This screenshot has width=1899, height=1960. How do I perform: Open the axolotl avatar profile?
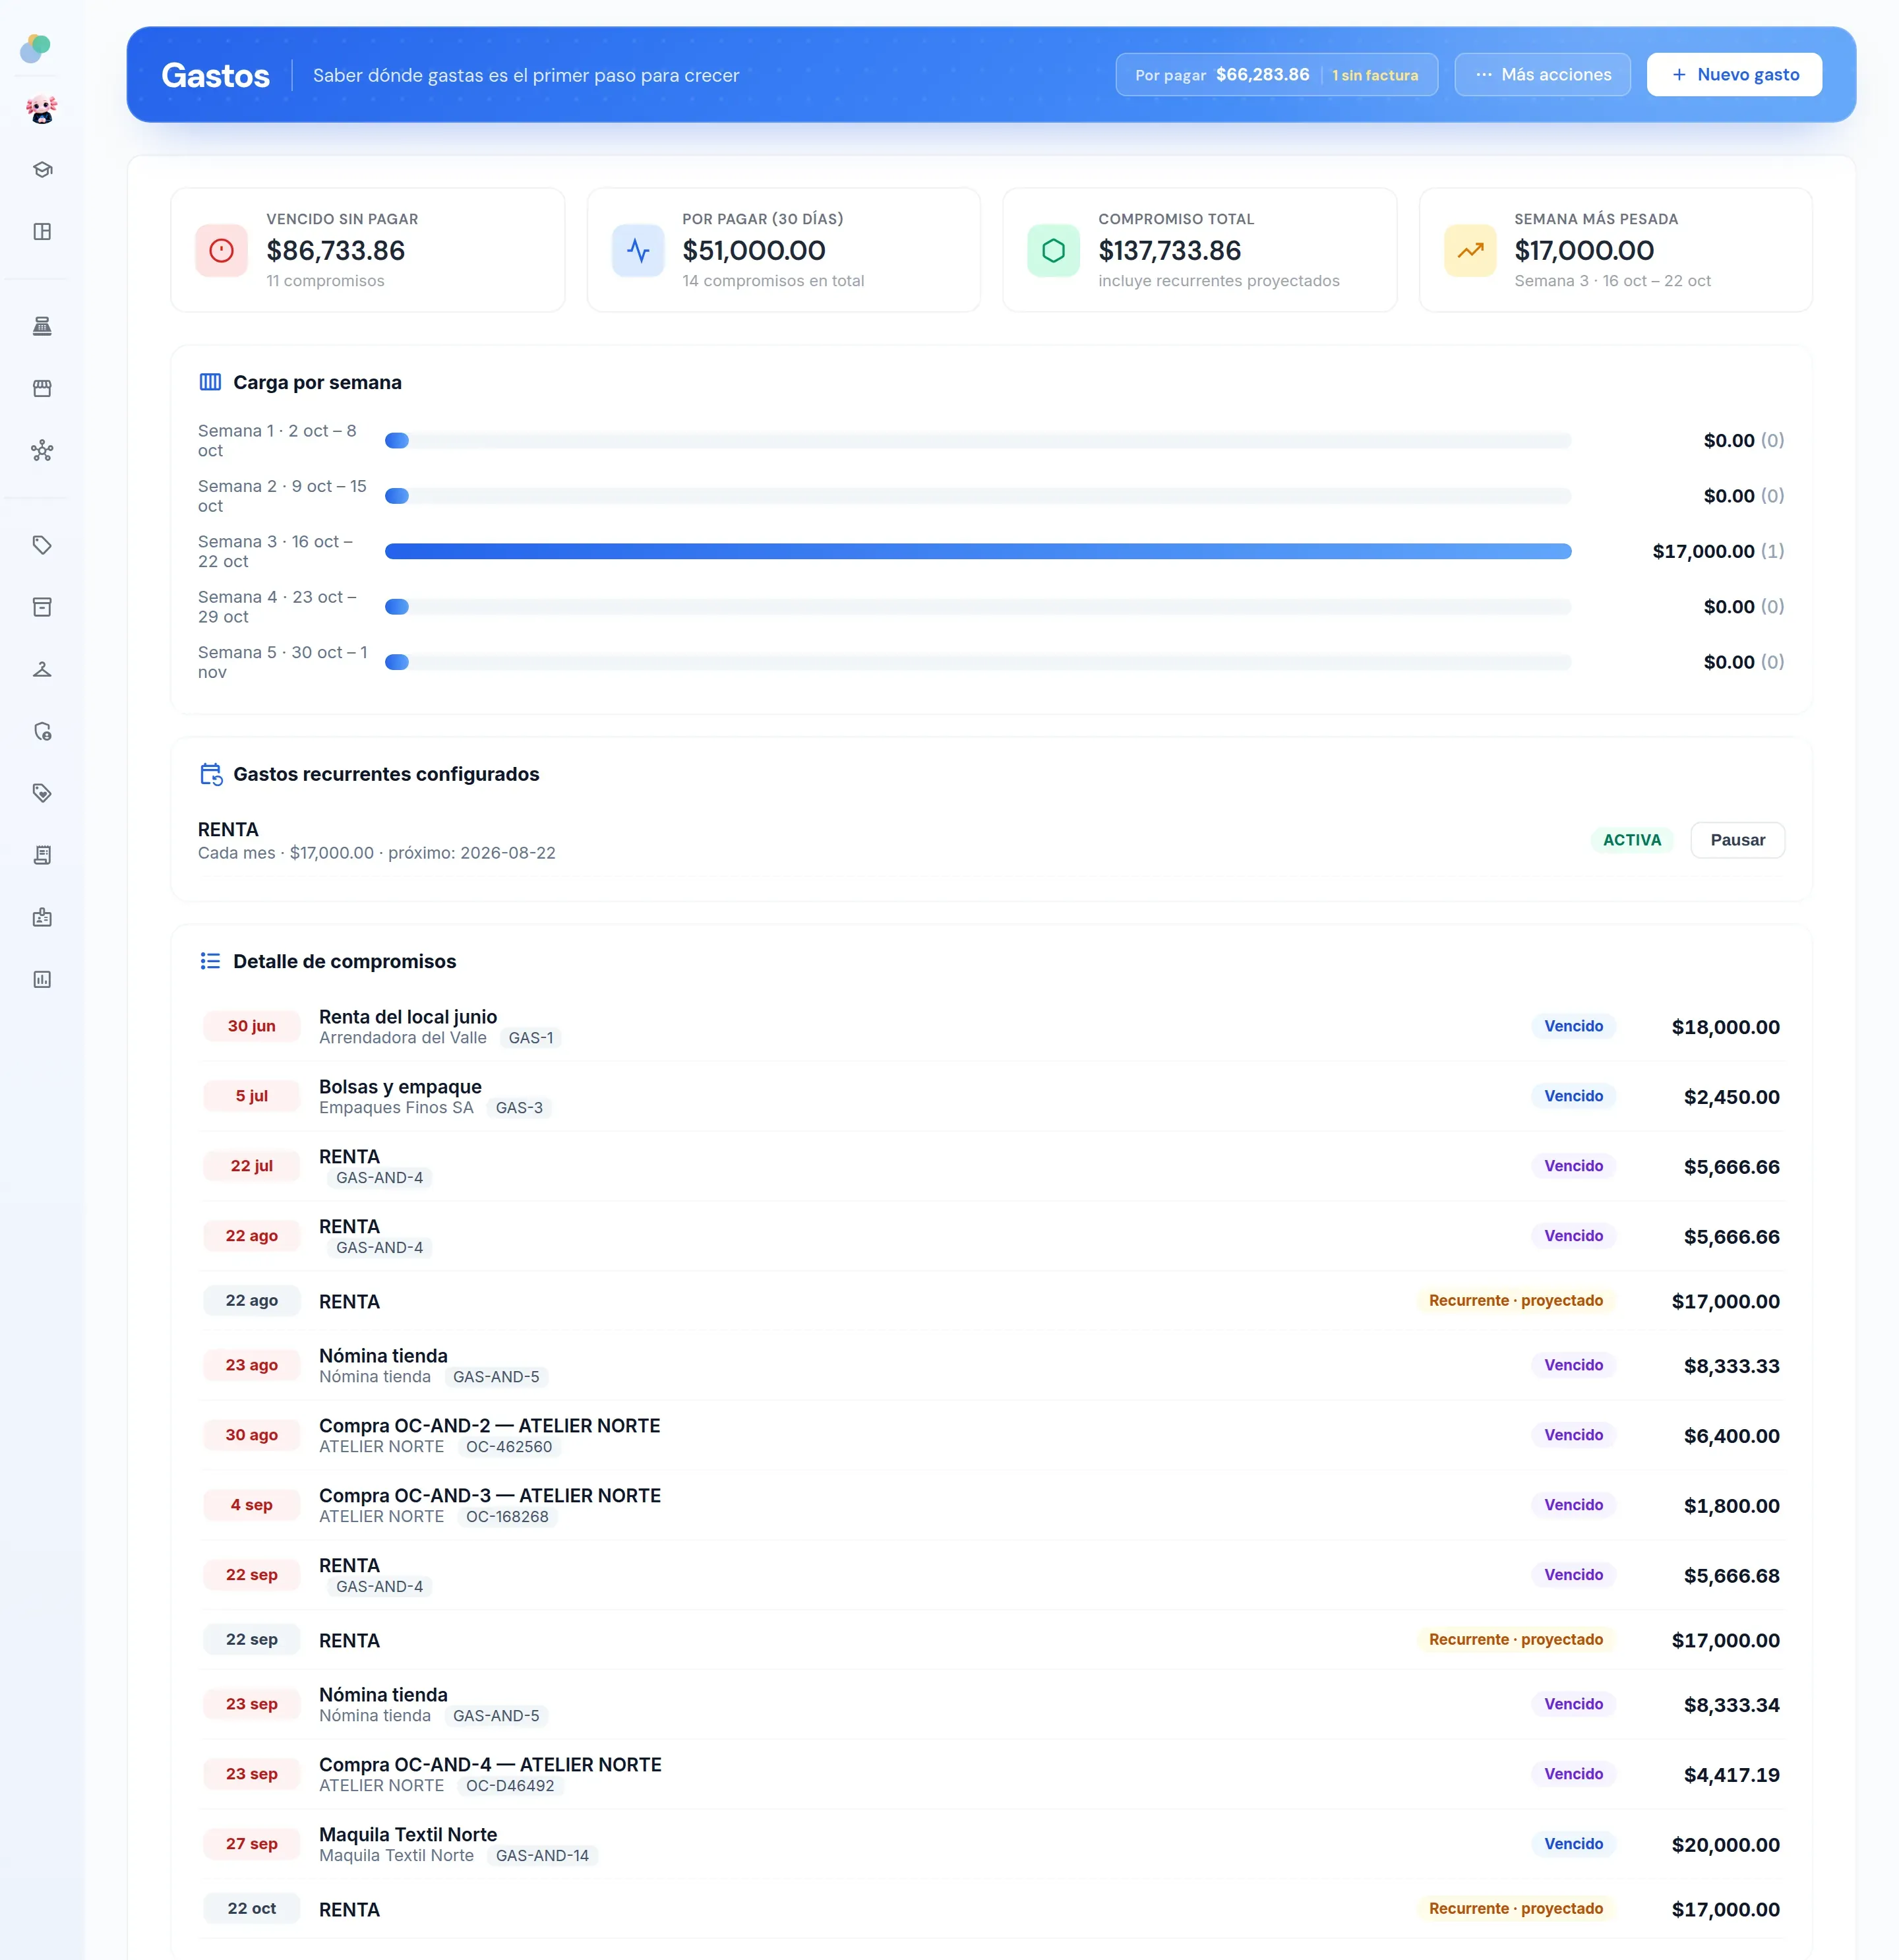42,109
